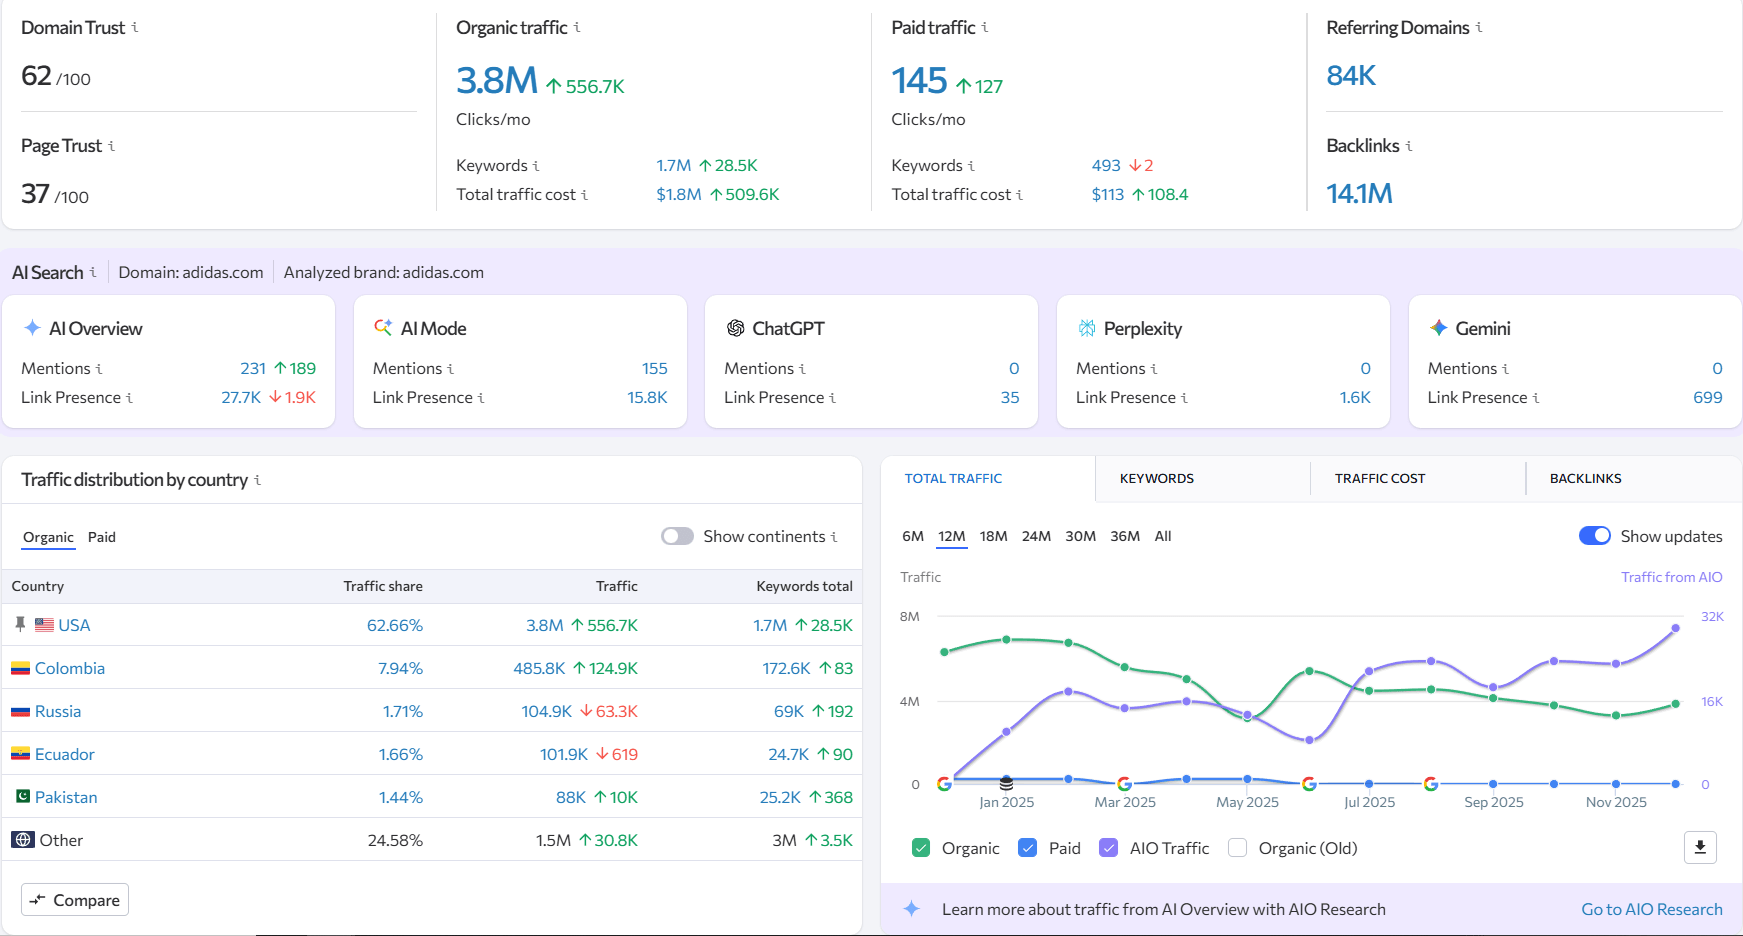Switch country distribution to Paid view
1743x936 pixels.
101,537
